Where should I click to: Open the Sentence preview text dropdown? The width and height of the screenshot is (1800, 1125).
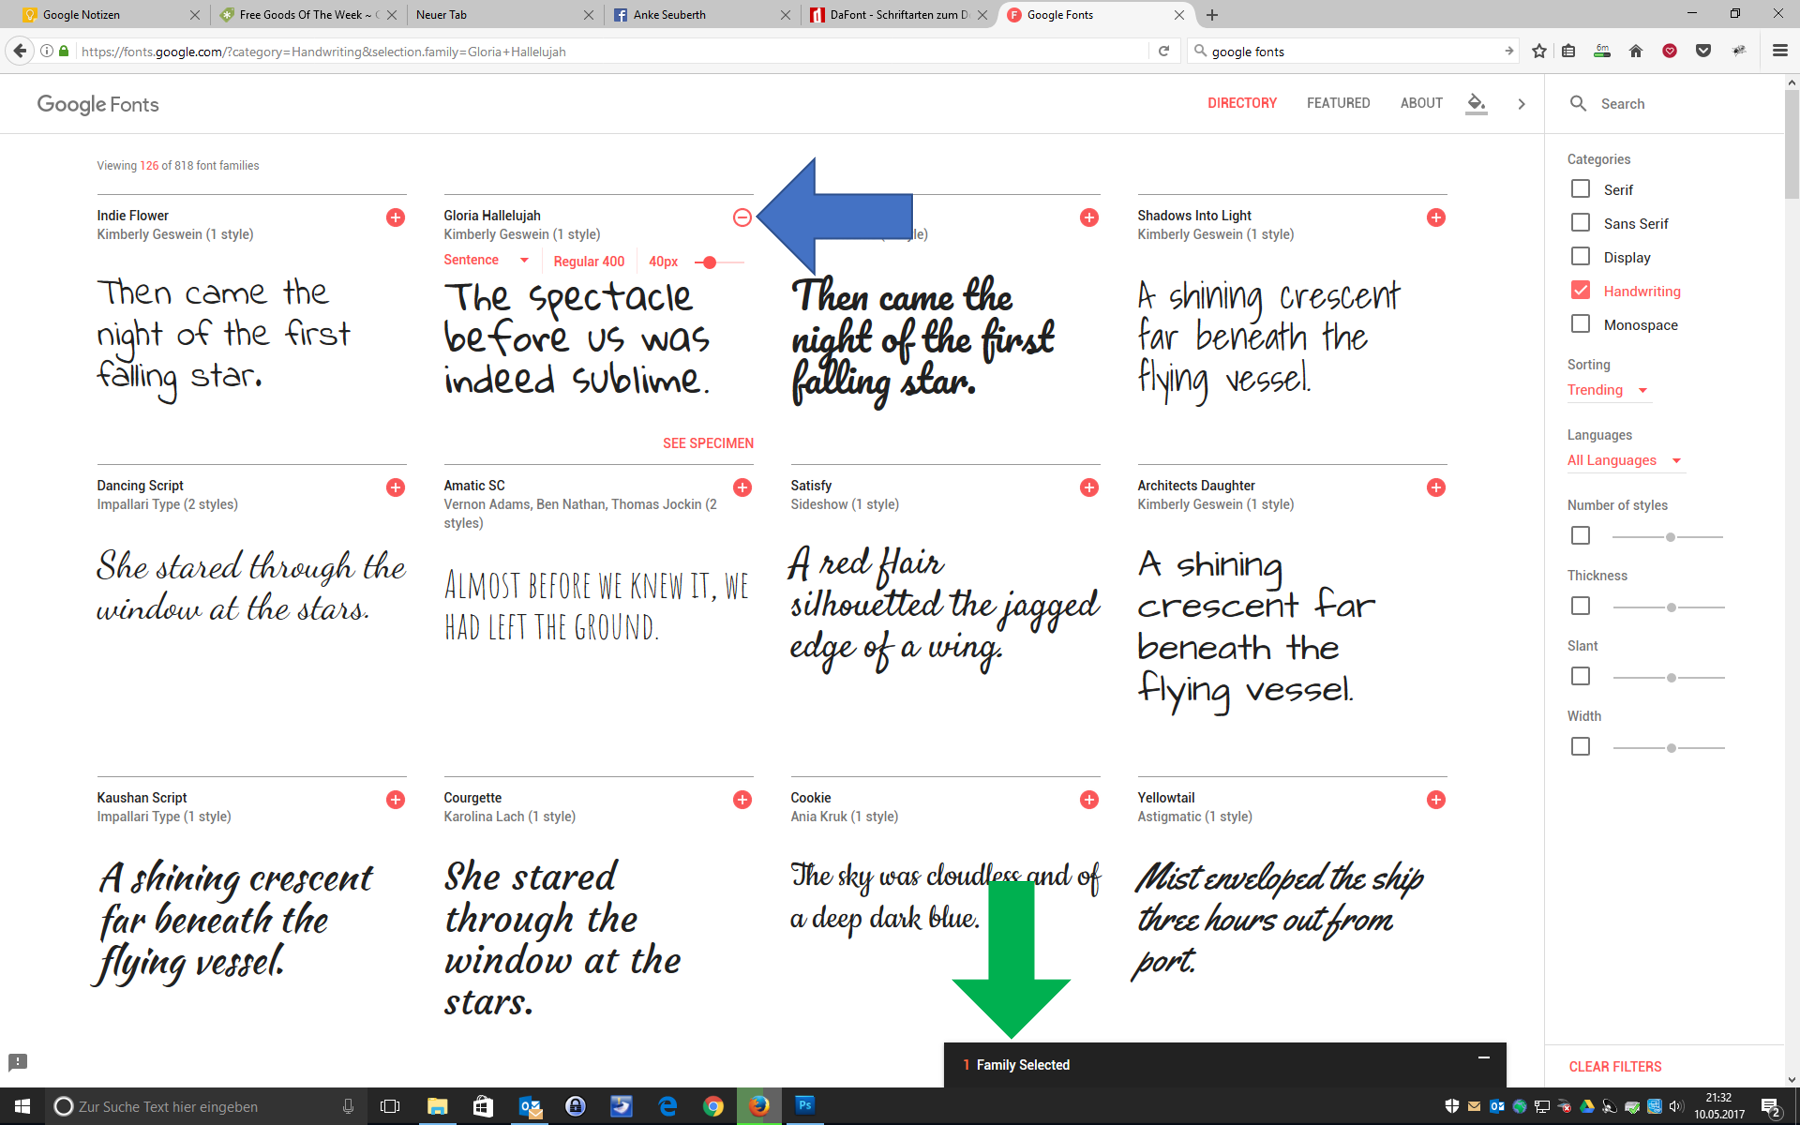(486, 260)
